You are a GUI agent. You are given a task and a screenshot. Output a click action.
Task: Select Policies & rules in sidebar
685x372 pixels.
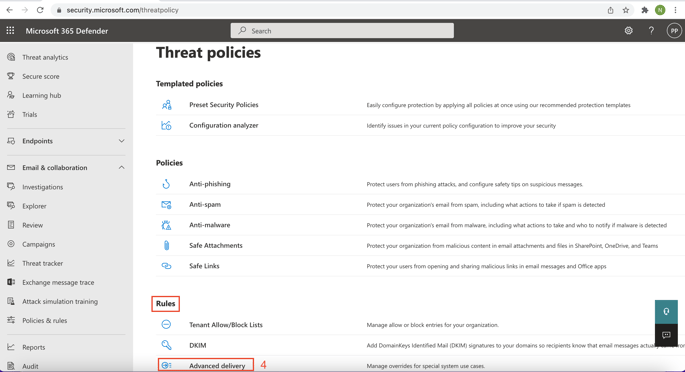pyautogui.click(x=45, y=320)
